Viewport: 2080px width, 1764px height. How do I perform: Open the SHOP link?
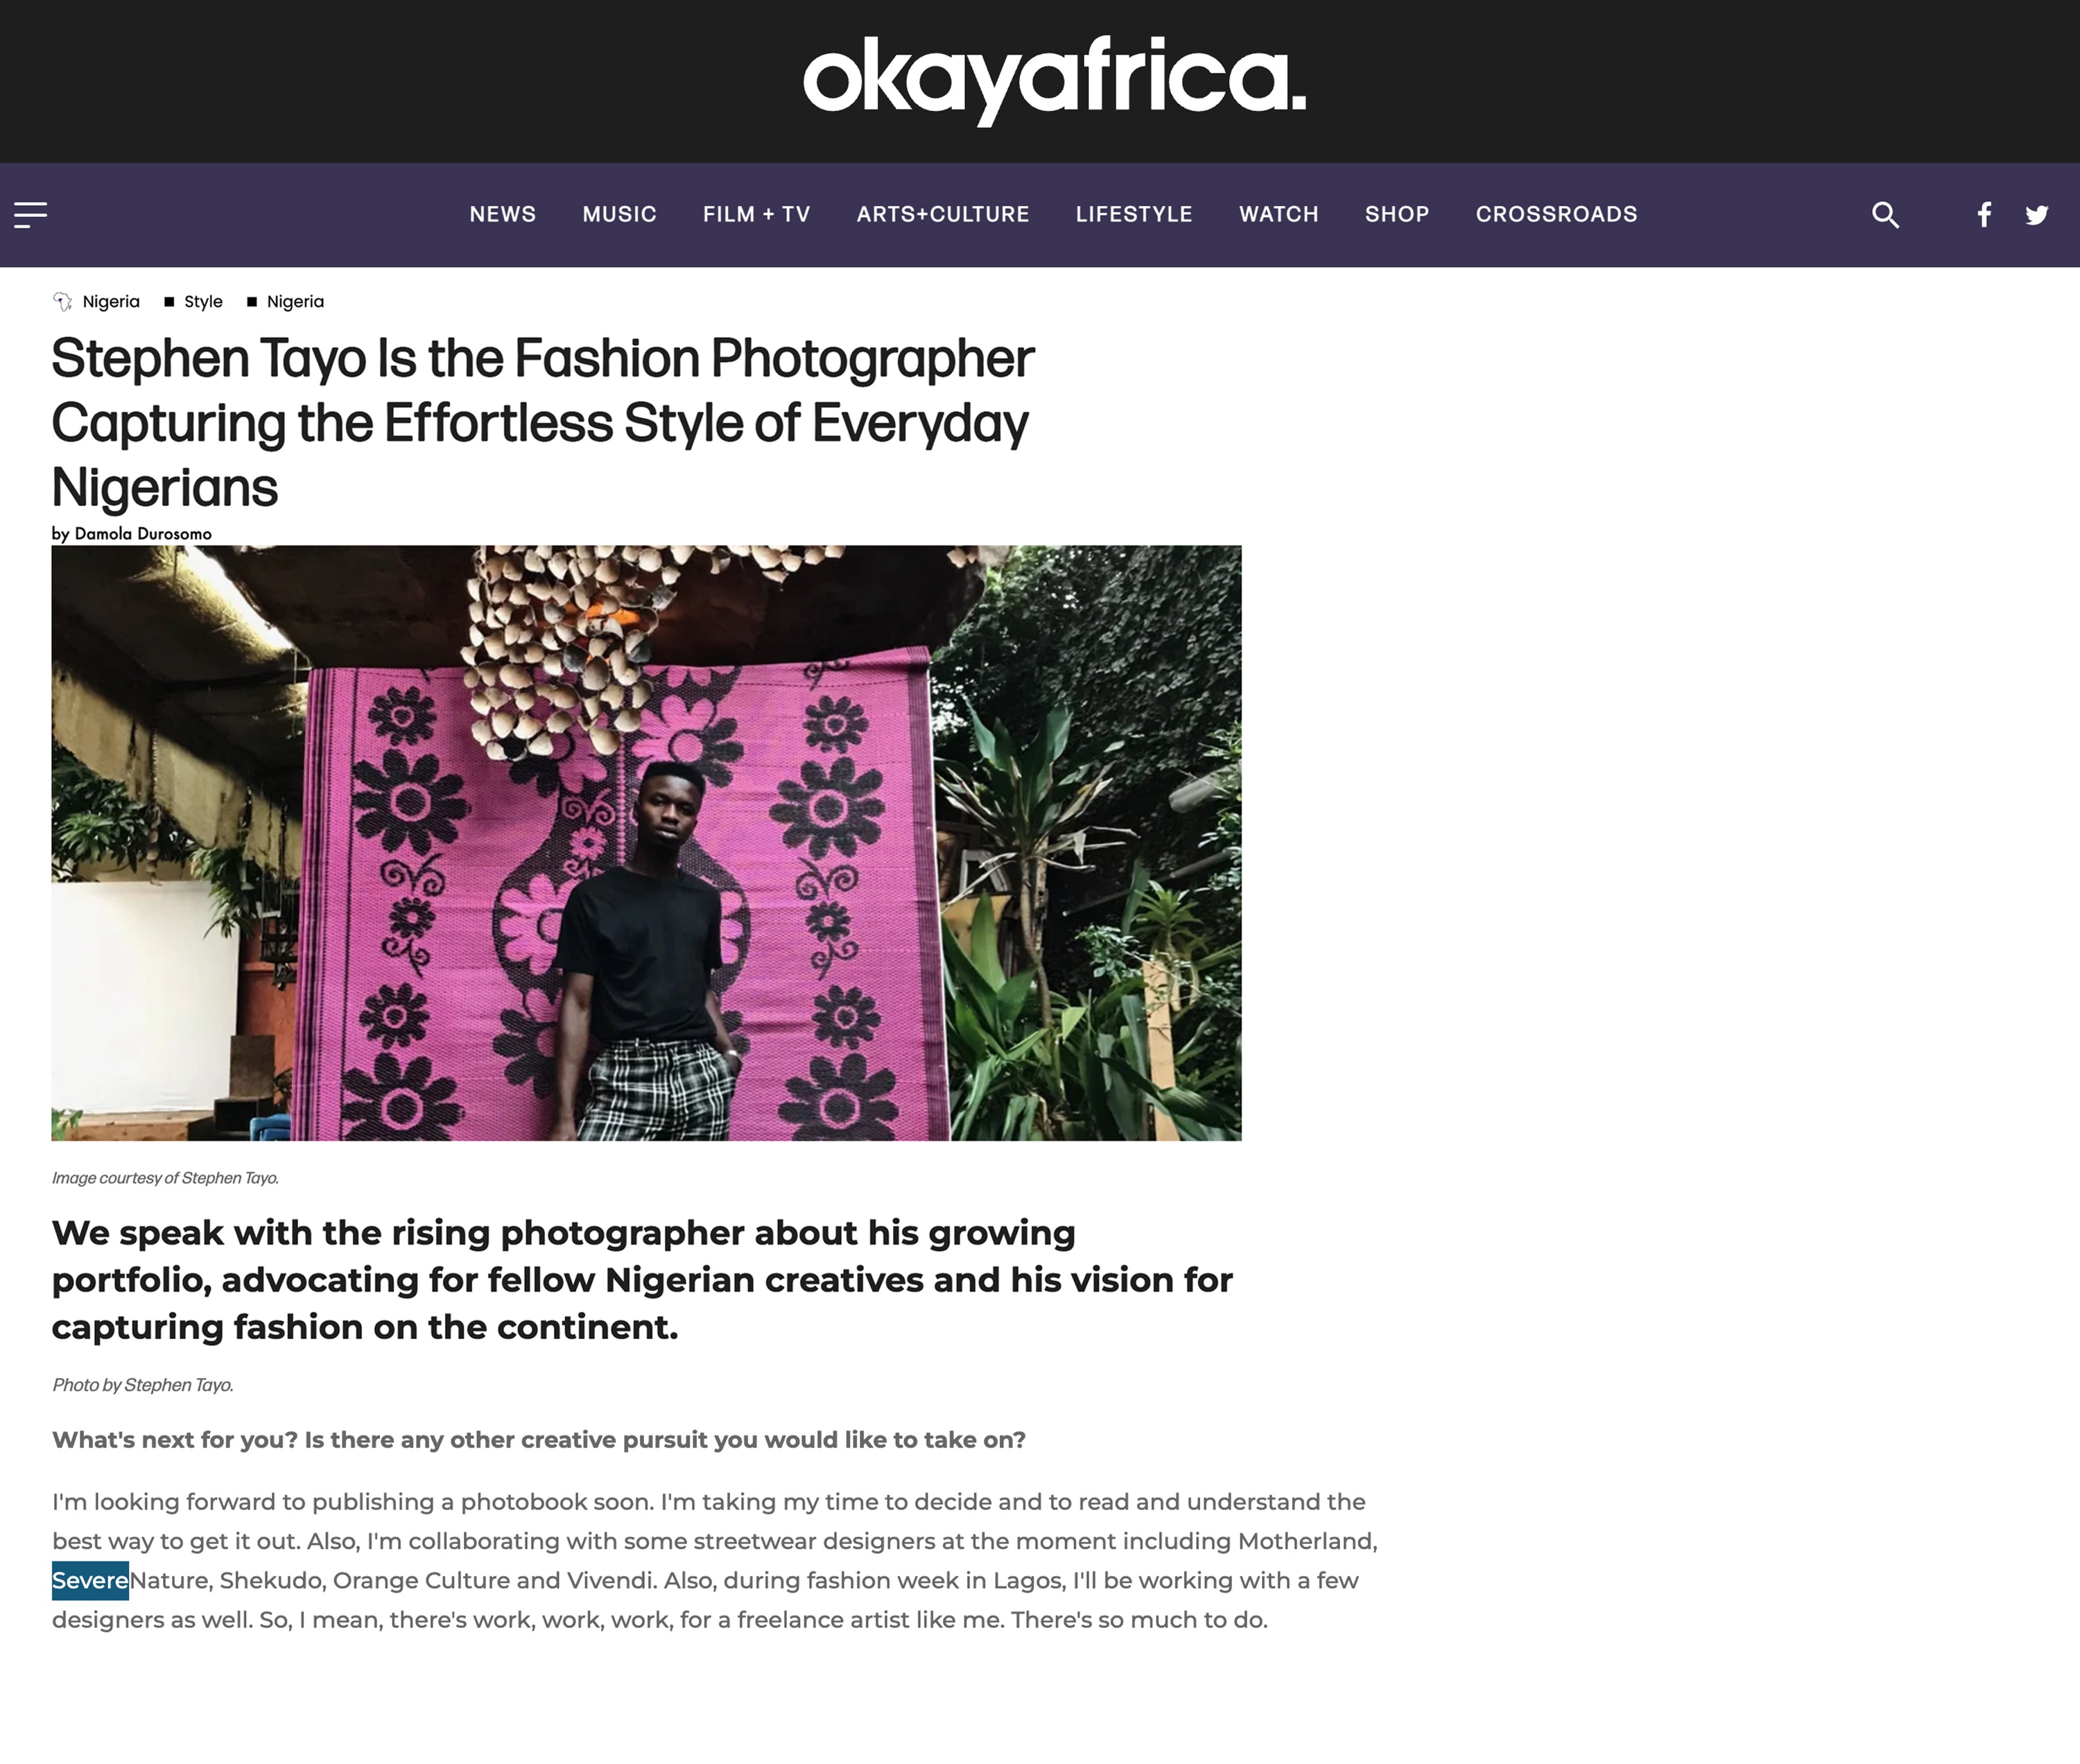tap(1397, 214)
